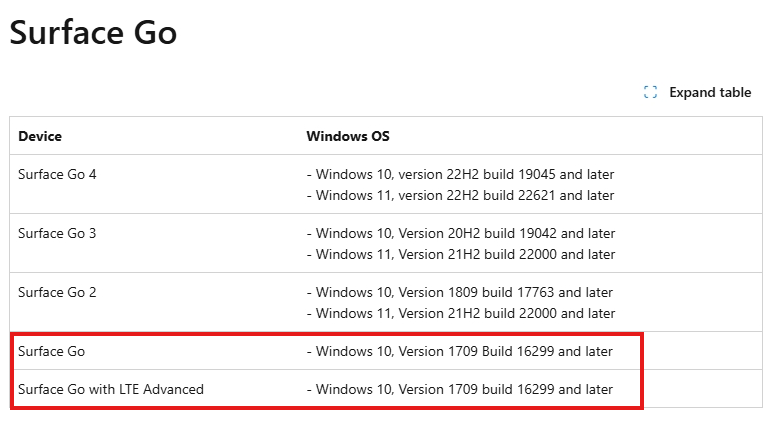Click Windows 10 1809 build 17763 line

pos(460,293)
